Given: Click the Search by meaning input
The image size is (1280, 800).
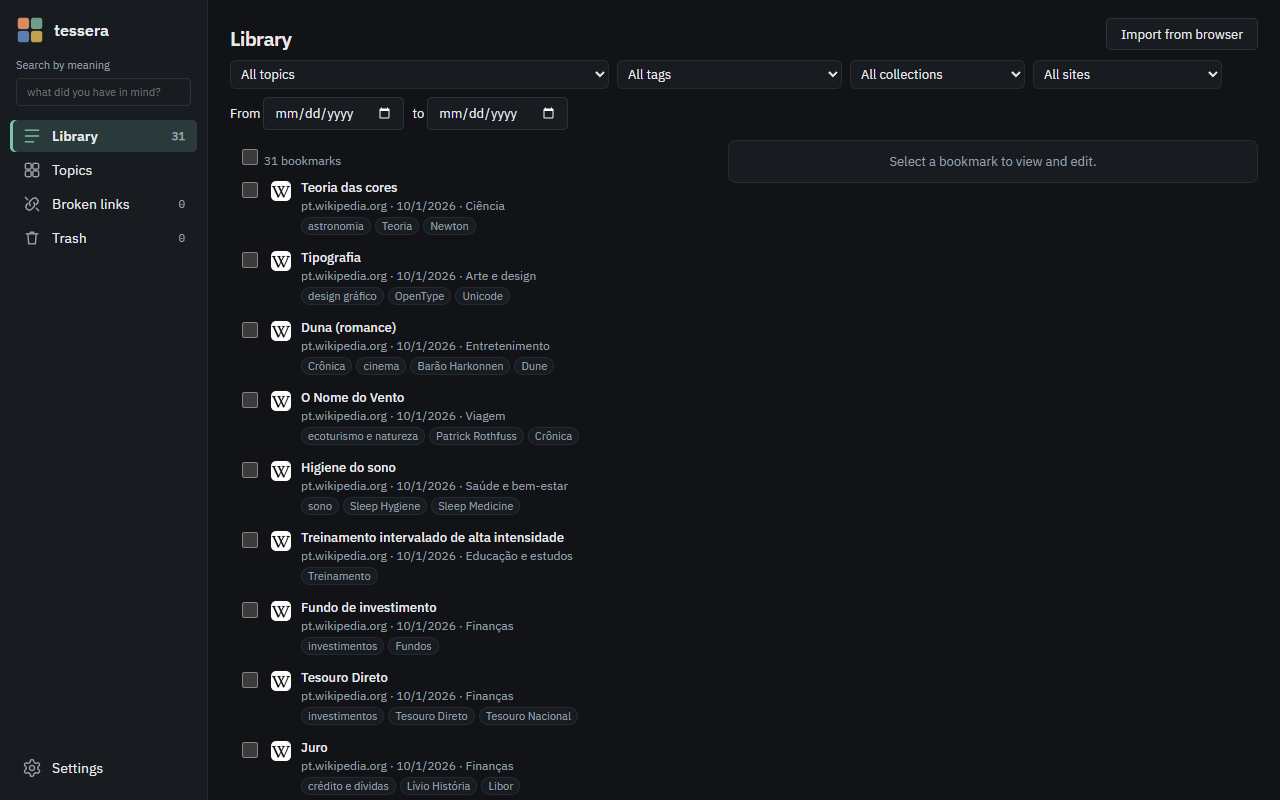Looking at the screenshot, I should pos(103,92).
